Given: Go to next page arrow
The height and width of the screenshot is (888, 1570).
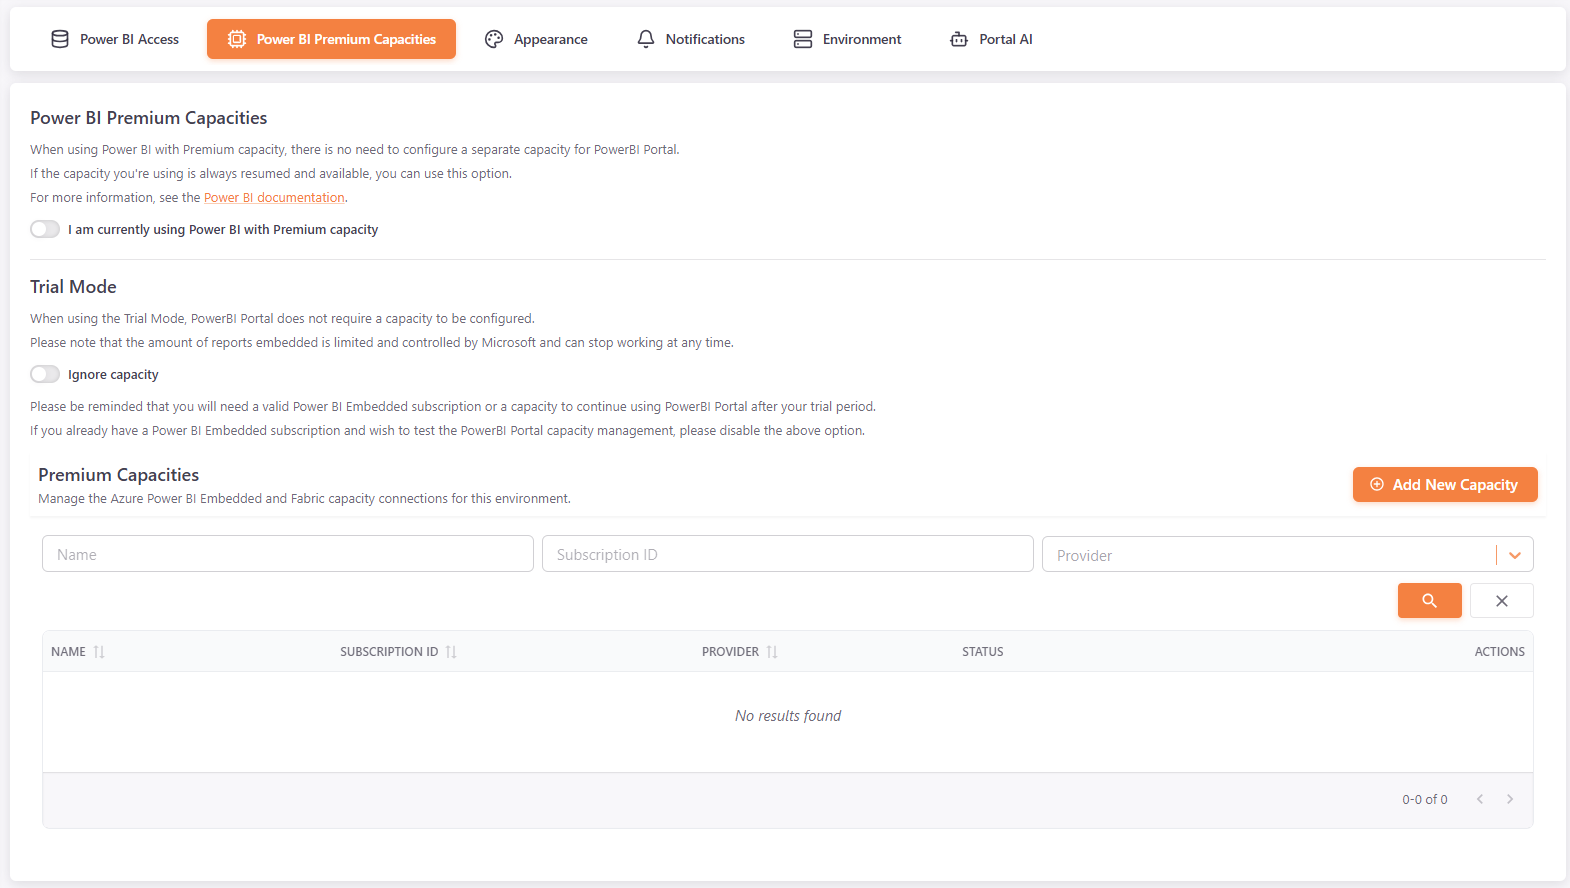Looking at the screenshot, I should (1510, 799).
